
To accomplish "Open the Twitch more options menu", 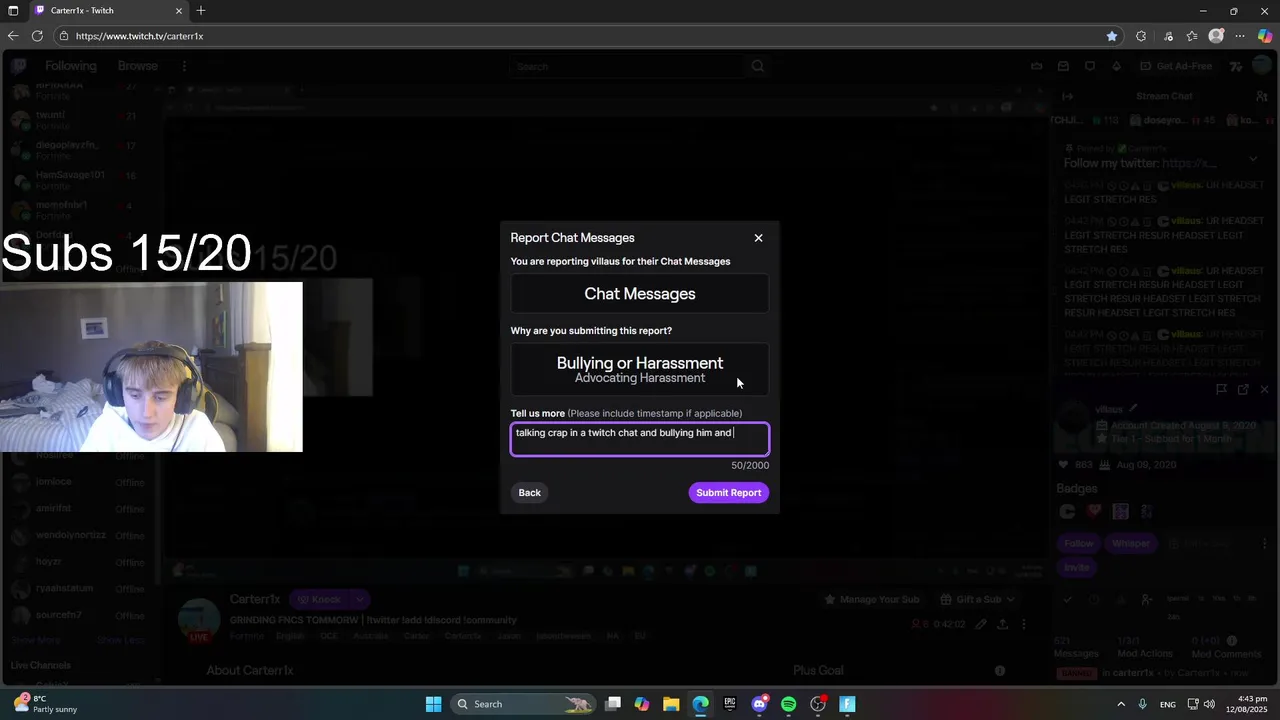I will [184, 66].
